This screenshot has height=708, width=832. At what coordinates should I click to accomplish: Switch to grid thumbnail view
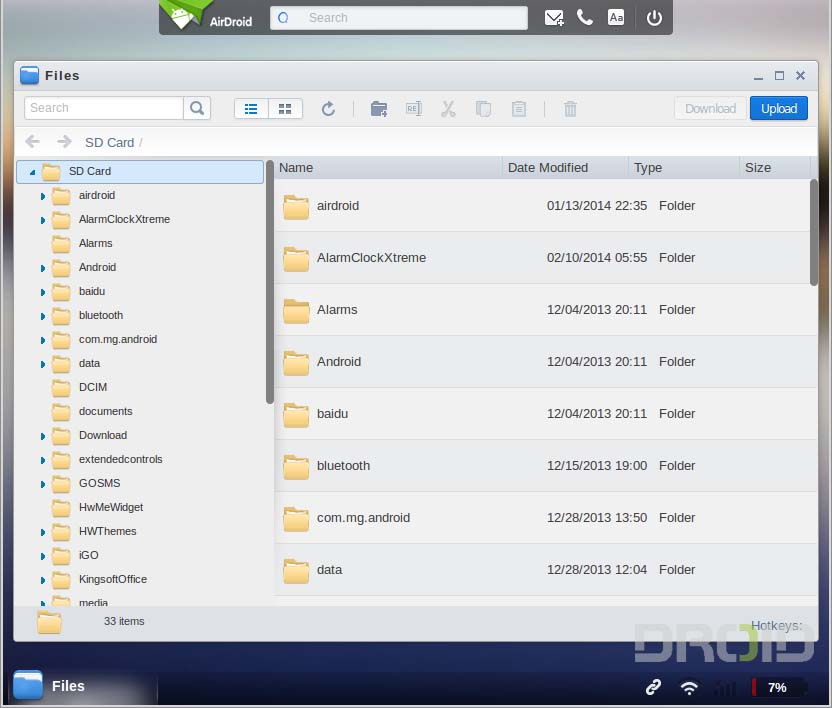tap(285, 109)
